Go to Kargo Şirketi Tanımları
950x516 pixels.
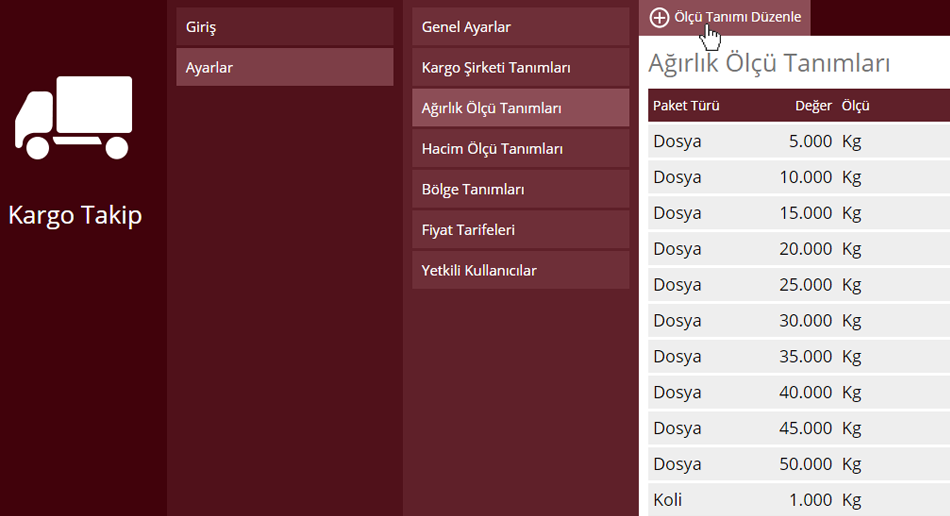tap(520, 67)
